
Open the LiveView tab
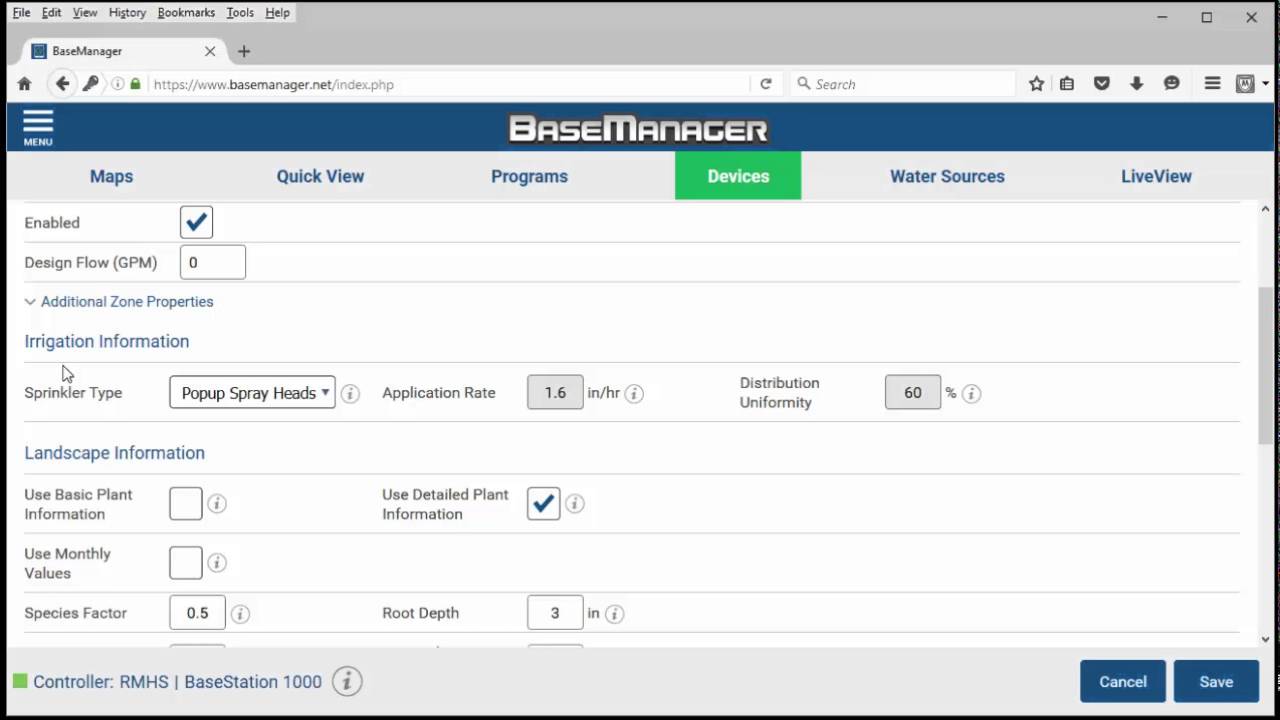[1156, 176]
